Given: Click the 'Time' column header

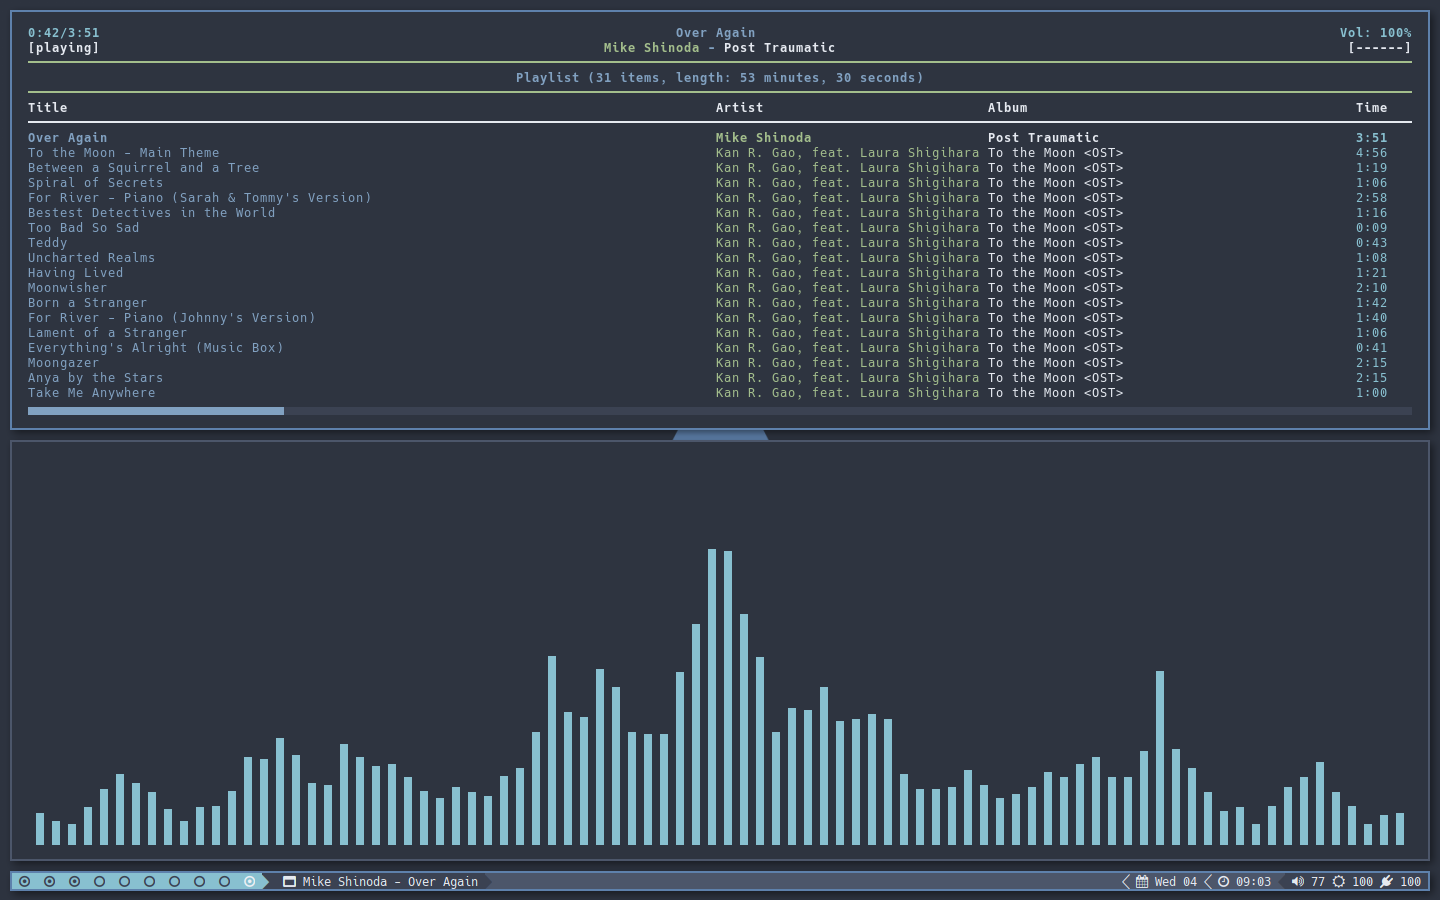Looking at the screenshot, I should coord(1372,108).
